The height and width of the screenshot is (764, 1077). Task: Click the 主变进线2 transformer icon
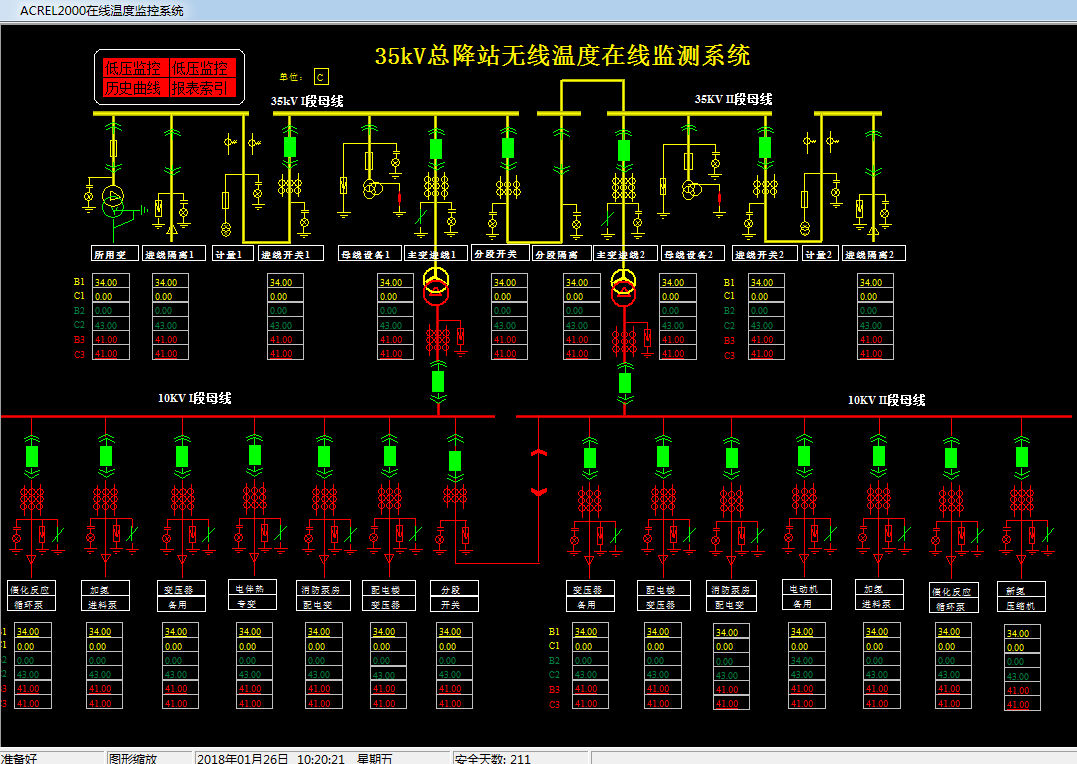(624, 288)
